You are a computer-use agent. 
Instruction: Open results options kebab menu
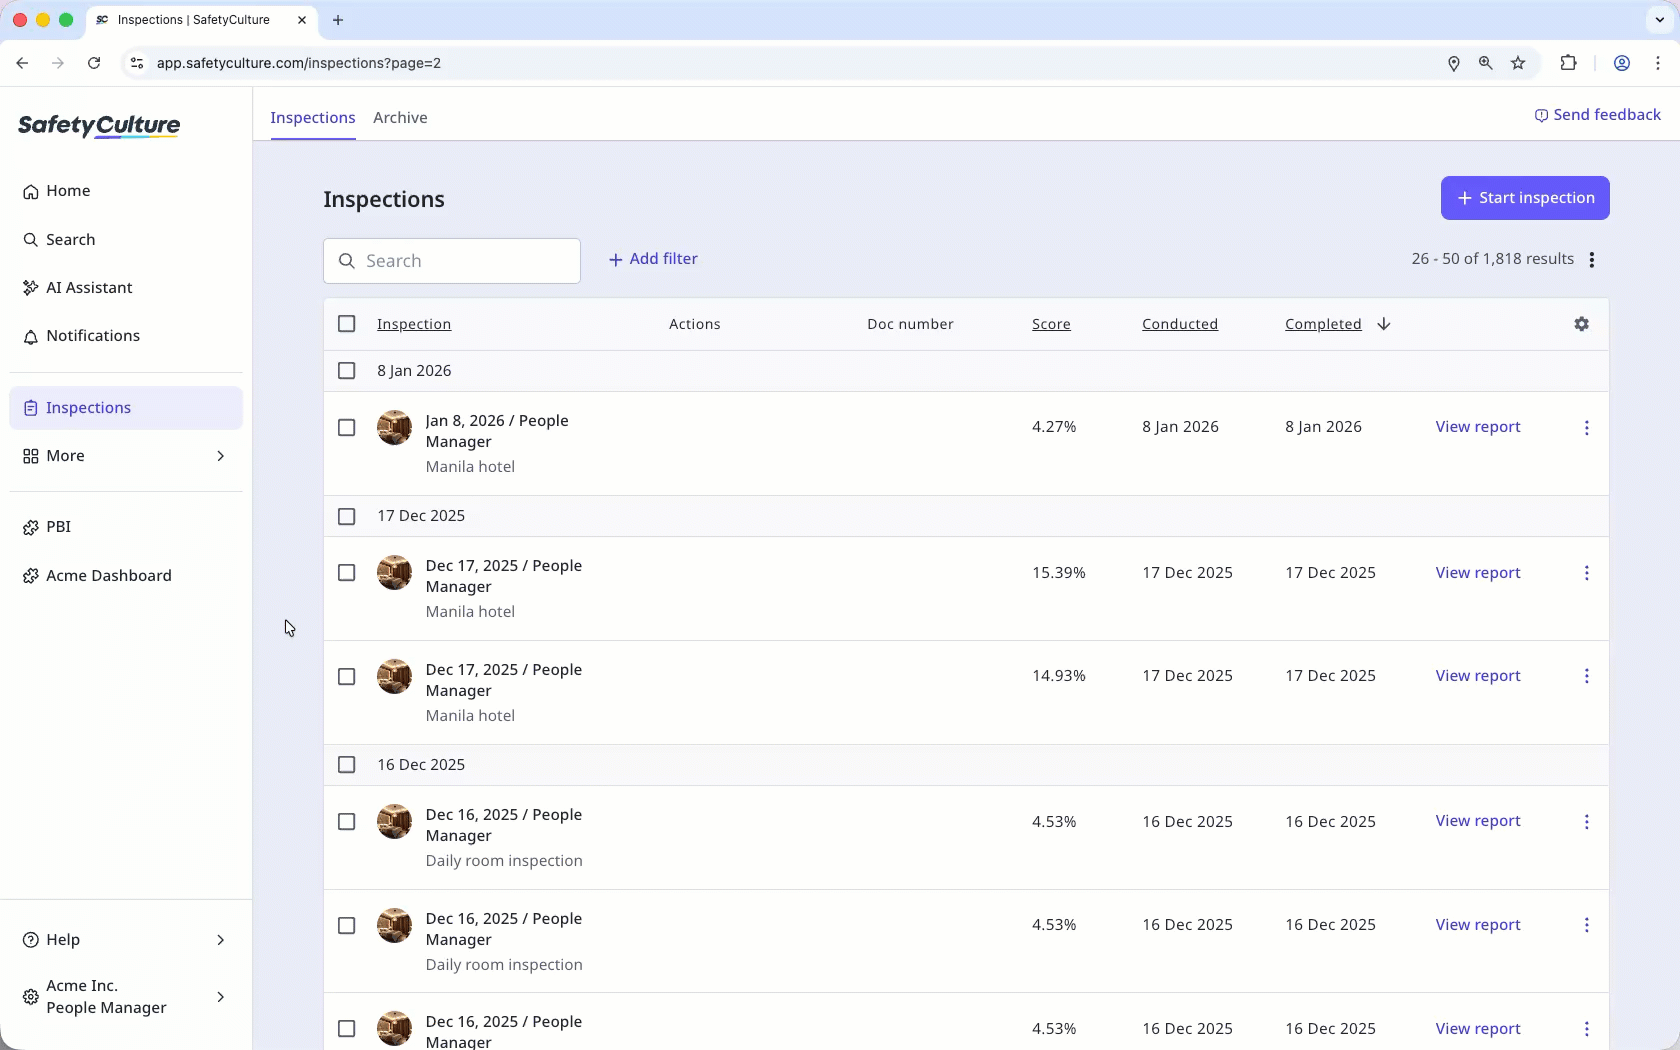(x=1592, y=260)
